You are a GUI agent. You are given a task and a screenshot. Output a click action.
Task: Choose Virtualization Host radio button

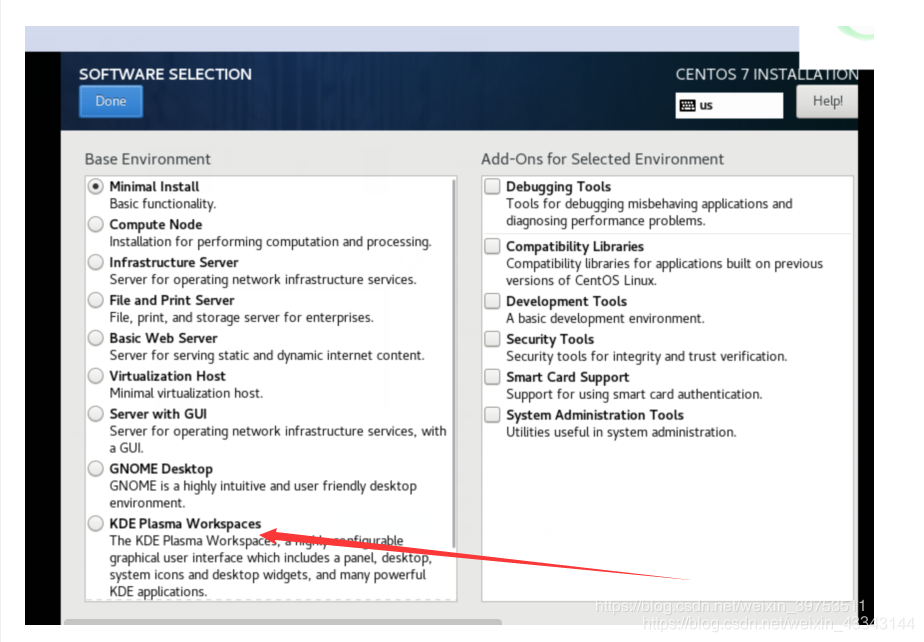coord(95,376)
